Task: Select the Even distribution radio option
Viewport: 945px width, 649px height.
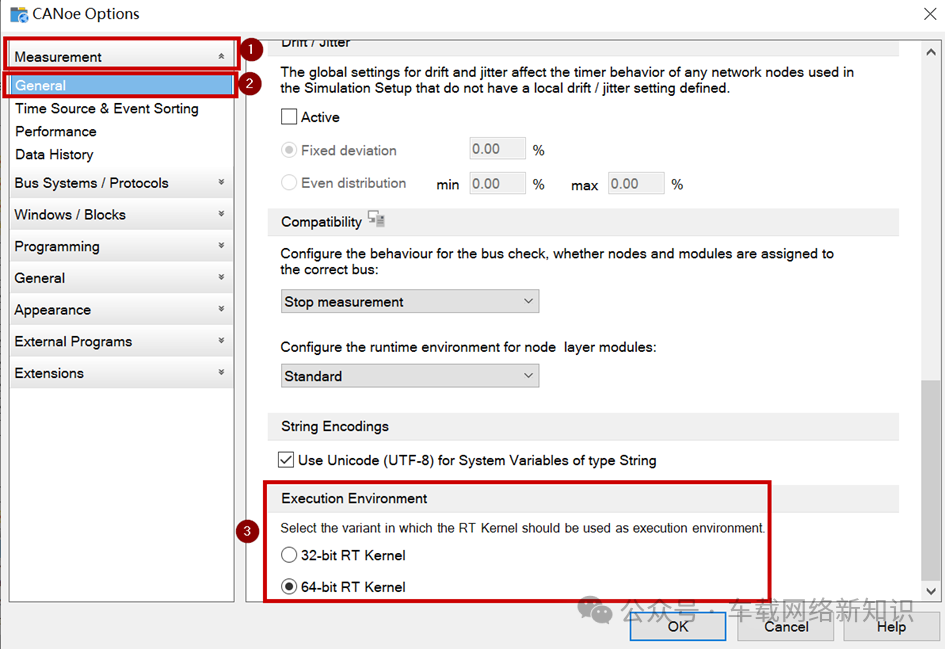Action: 289,183
